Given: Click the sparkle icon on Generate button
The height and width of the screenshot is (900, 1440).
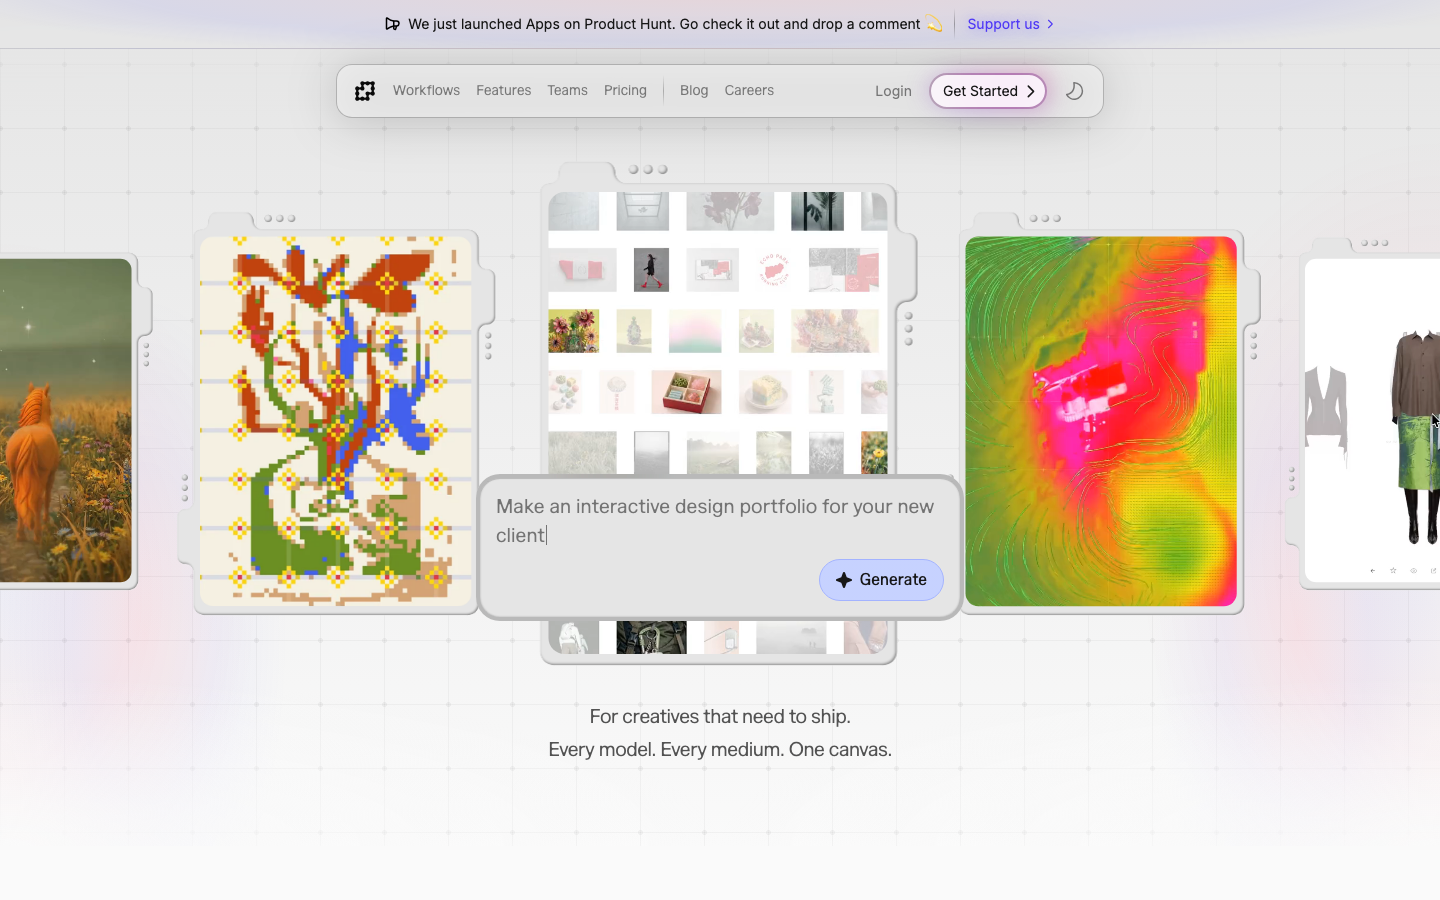Looking at the screenshot, I should click(844, 580).
